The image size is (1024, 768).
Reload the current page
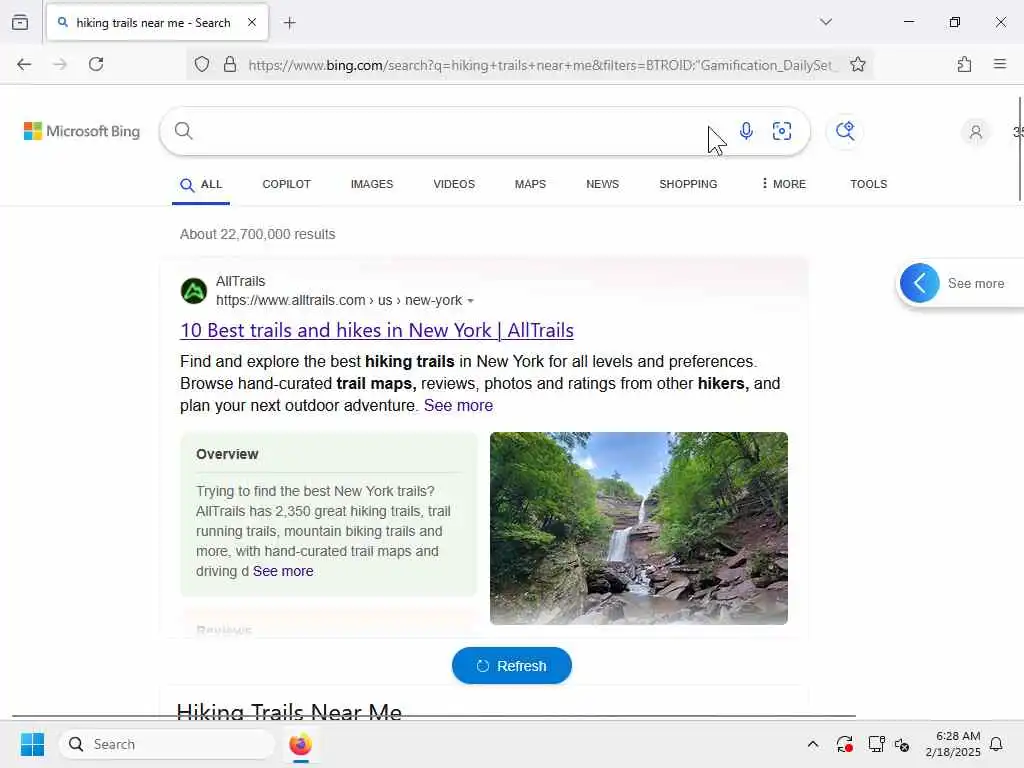click(x=96, y=64)
